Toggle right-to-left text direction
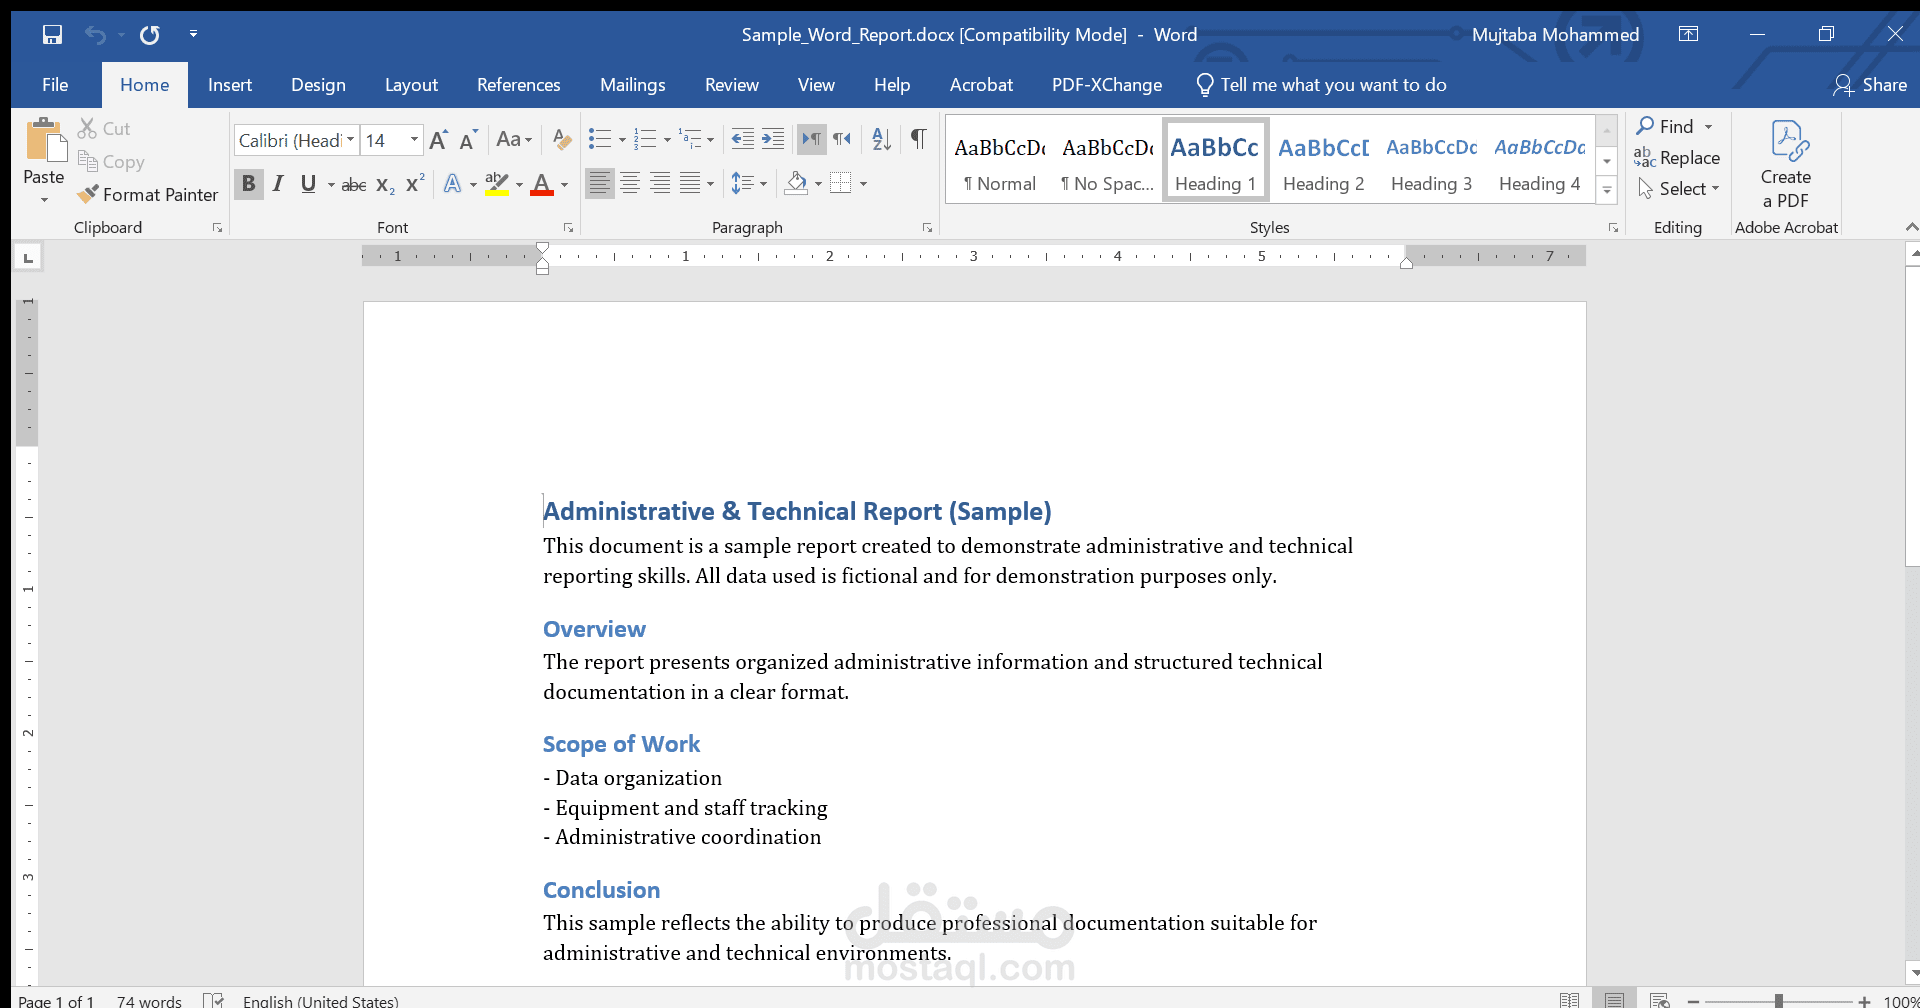 (x=843, y=140)
